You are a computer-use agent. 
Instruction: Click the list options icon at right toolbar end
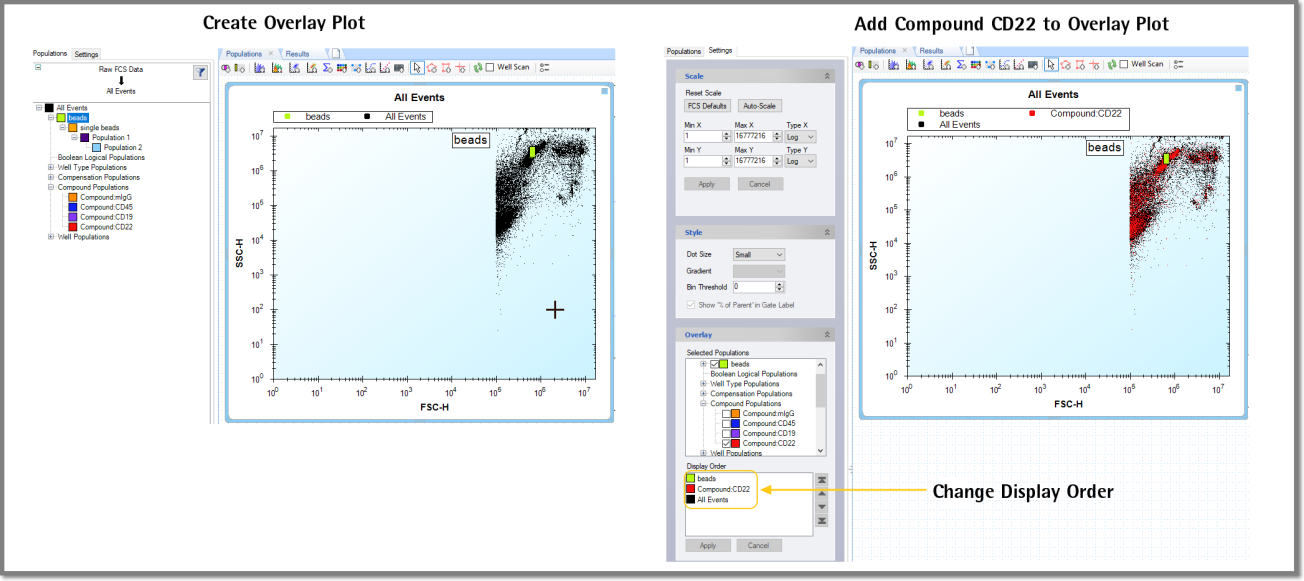pyautogui.click(x=1179, y=64)
